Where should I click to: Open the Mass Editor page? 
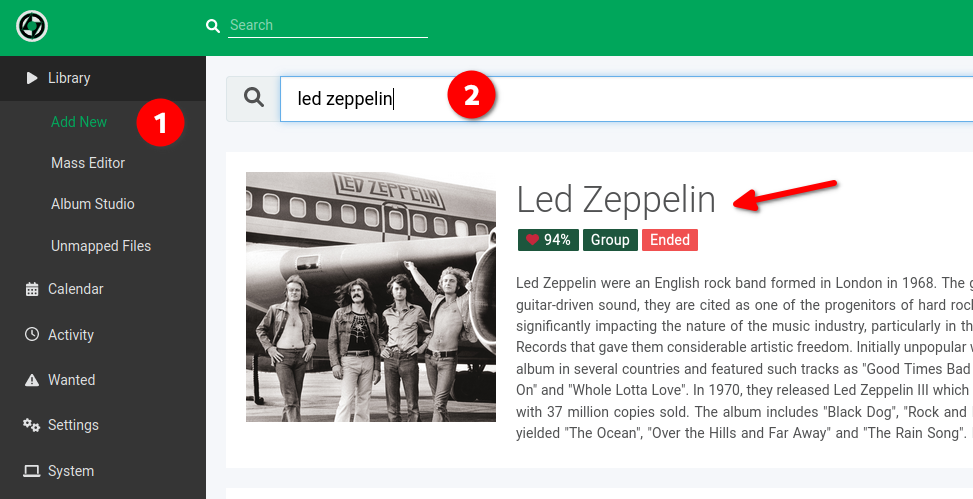(88, 163)
